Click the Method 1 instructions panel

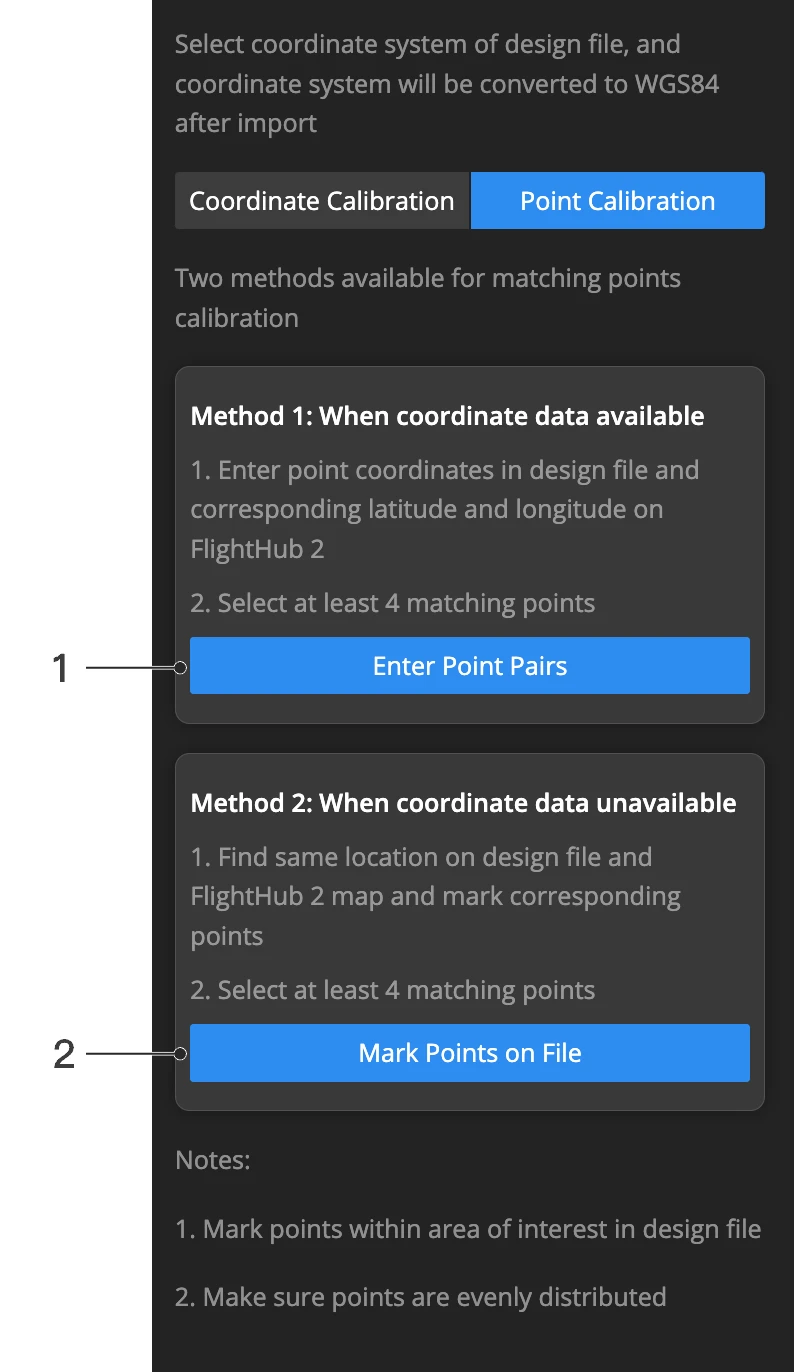click(470, 545)
